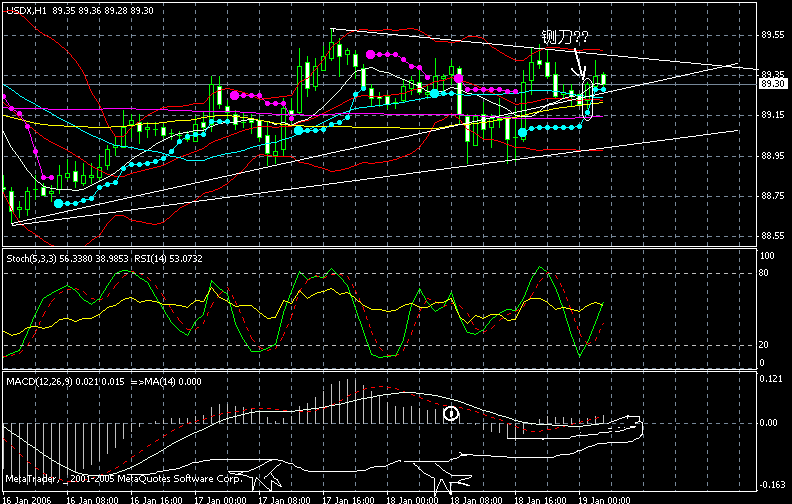Click the 88.95 price level label
This screenshot has width=792, height=504.
[x=773, y=156]
